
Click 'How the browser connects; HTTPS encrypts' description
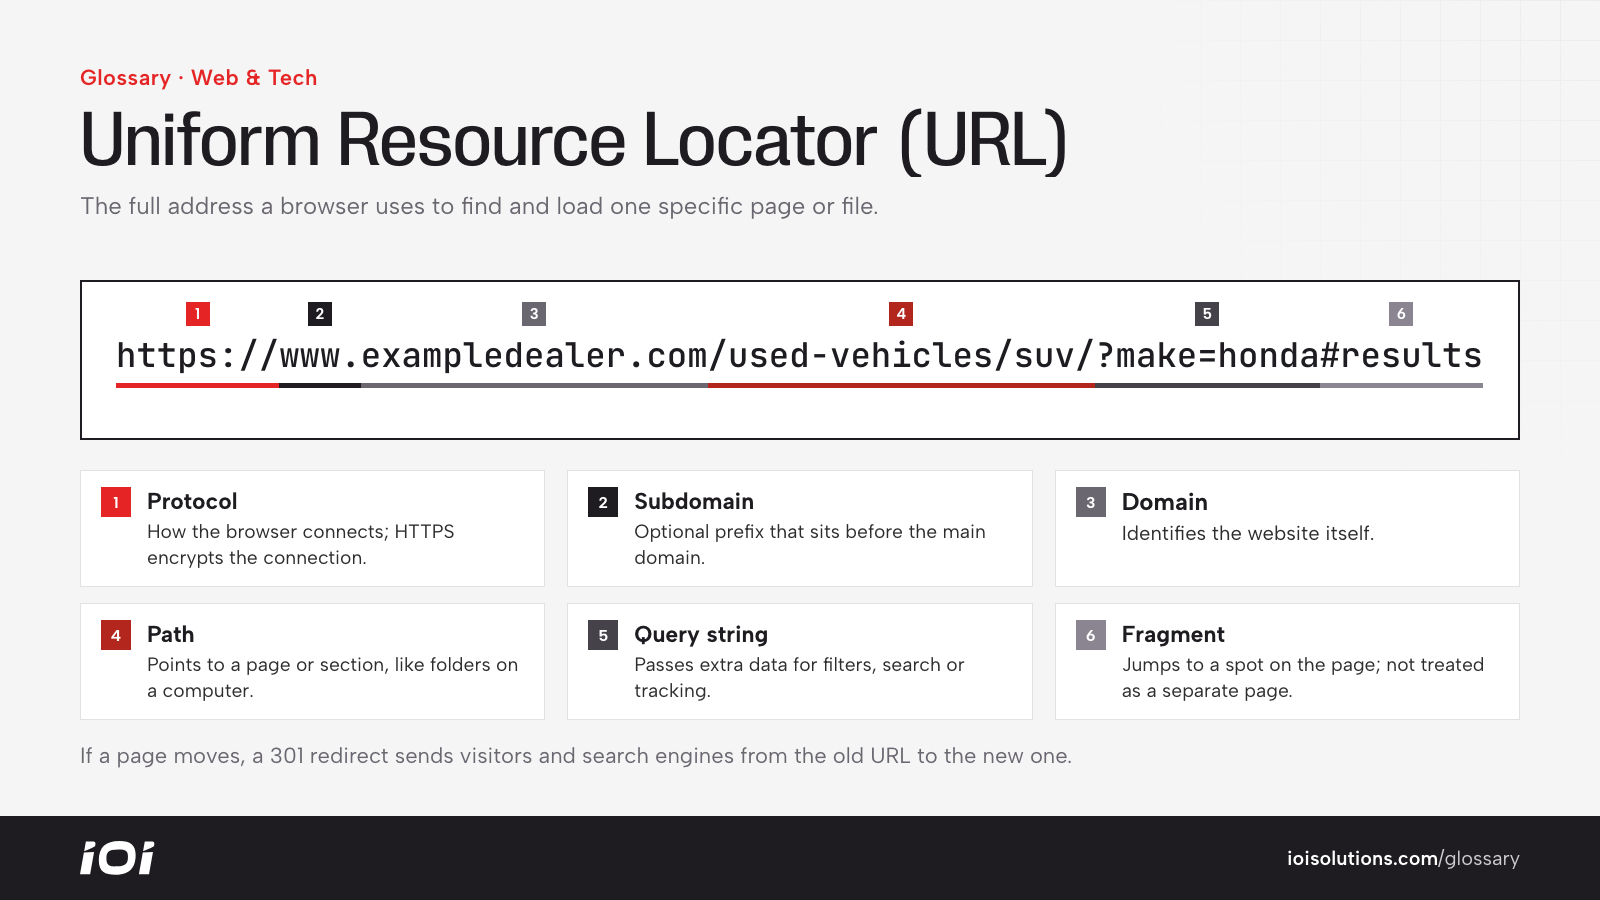click(x=301, y=545)
